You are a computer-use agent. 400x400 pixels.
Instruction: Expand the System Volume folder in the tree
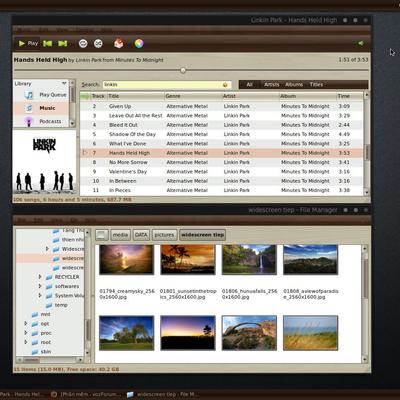click(x=40, y=295)
